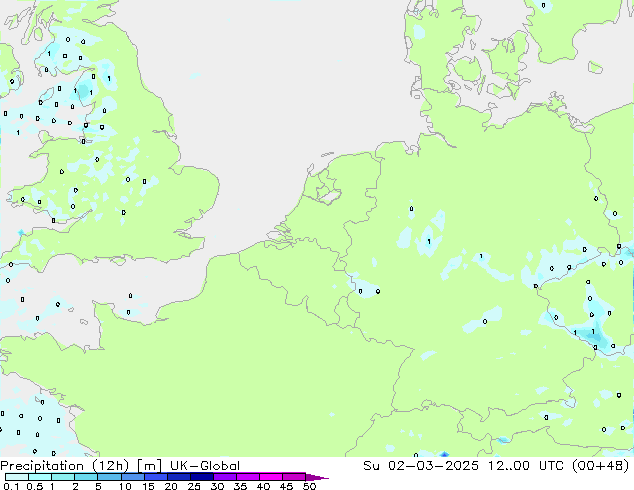Image resolution: width=634 pixels, height=490 pixels.
Task: Click the '(00+48)' forecast offset text
Action: click(x=600, y=466)
